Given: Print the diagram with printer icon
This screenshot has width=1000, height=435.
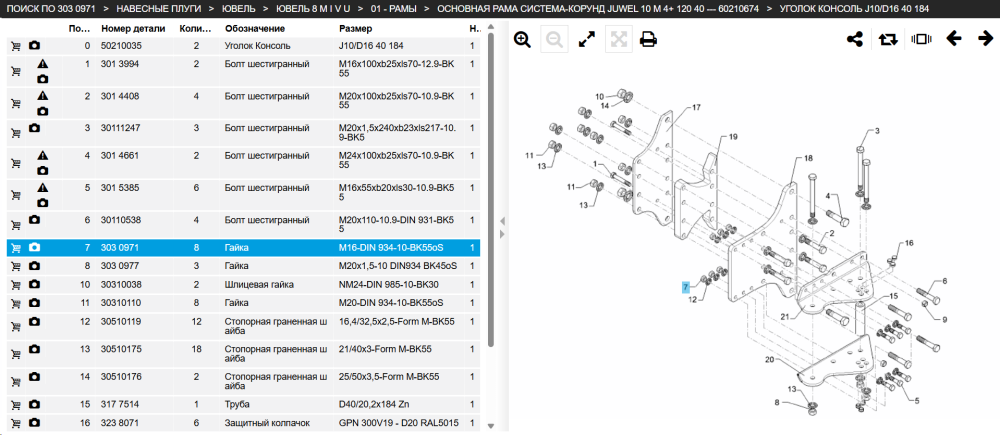Looking at the screenshot, I should pos(649,40).
